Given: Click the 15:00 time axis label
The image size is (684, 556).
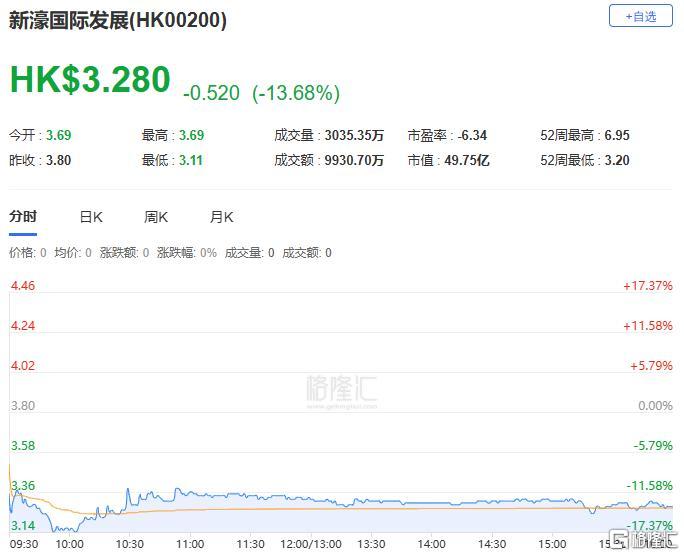Looking at the screenshot, I should 552,544.
